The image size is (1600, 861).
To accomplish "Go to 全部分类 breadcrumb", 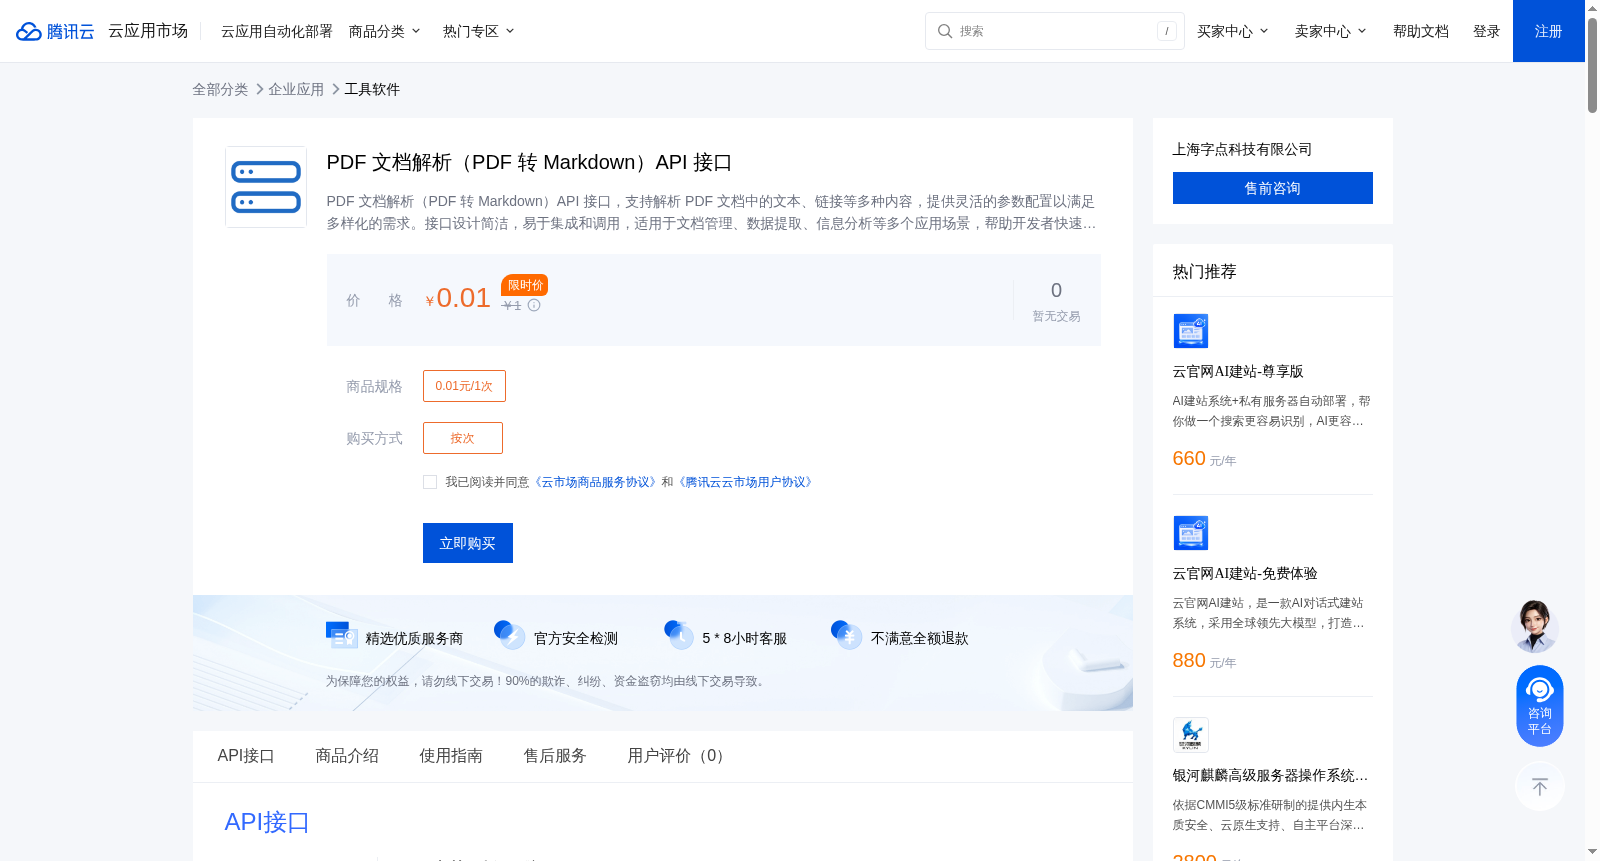I will click(220, 89).
